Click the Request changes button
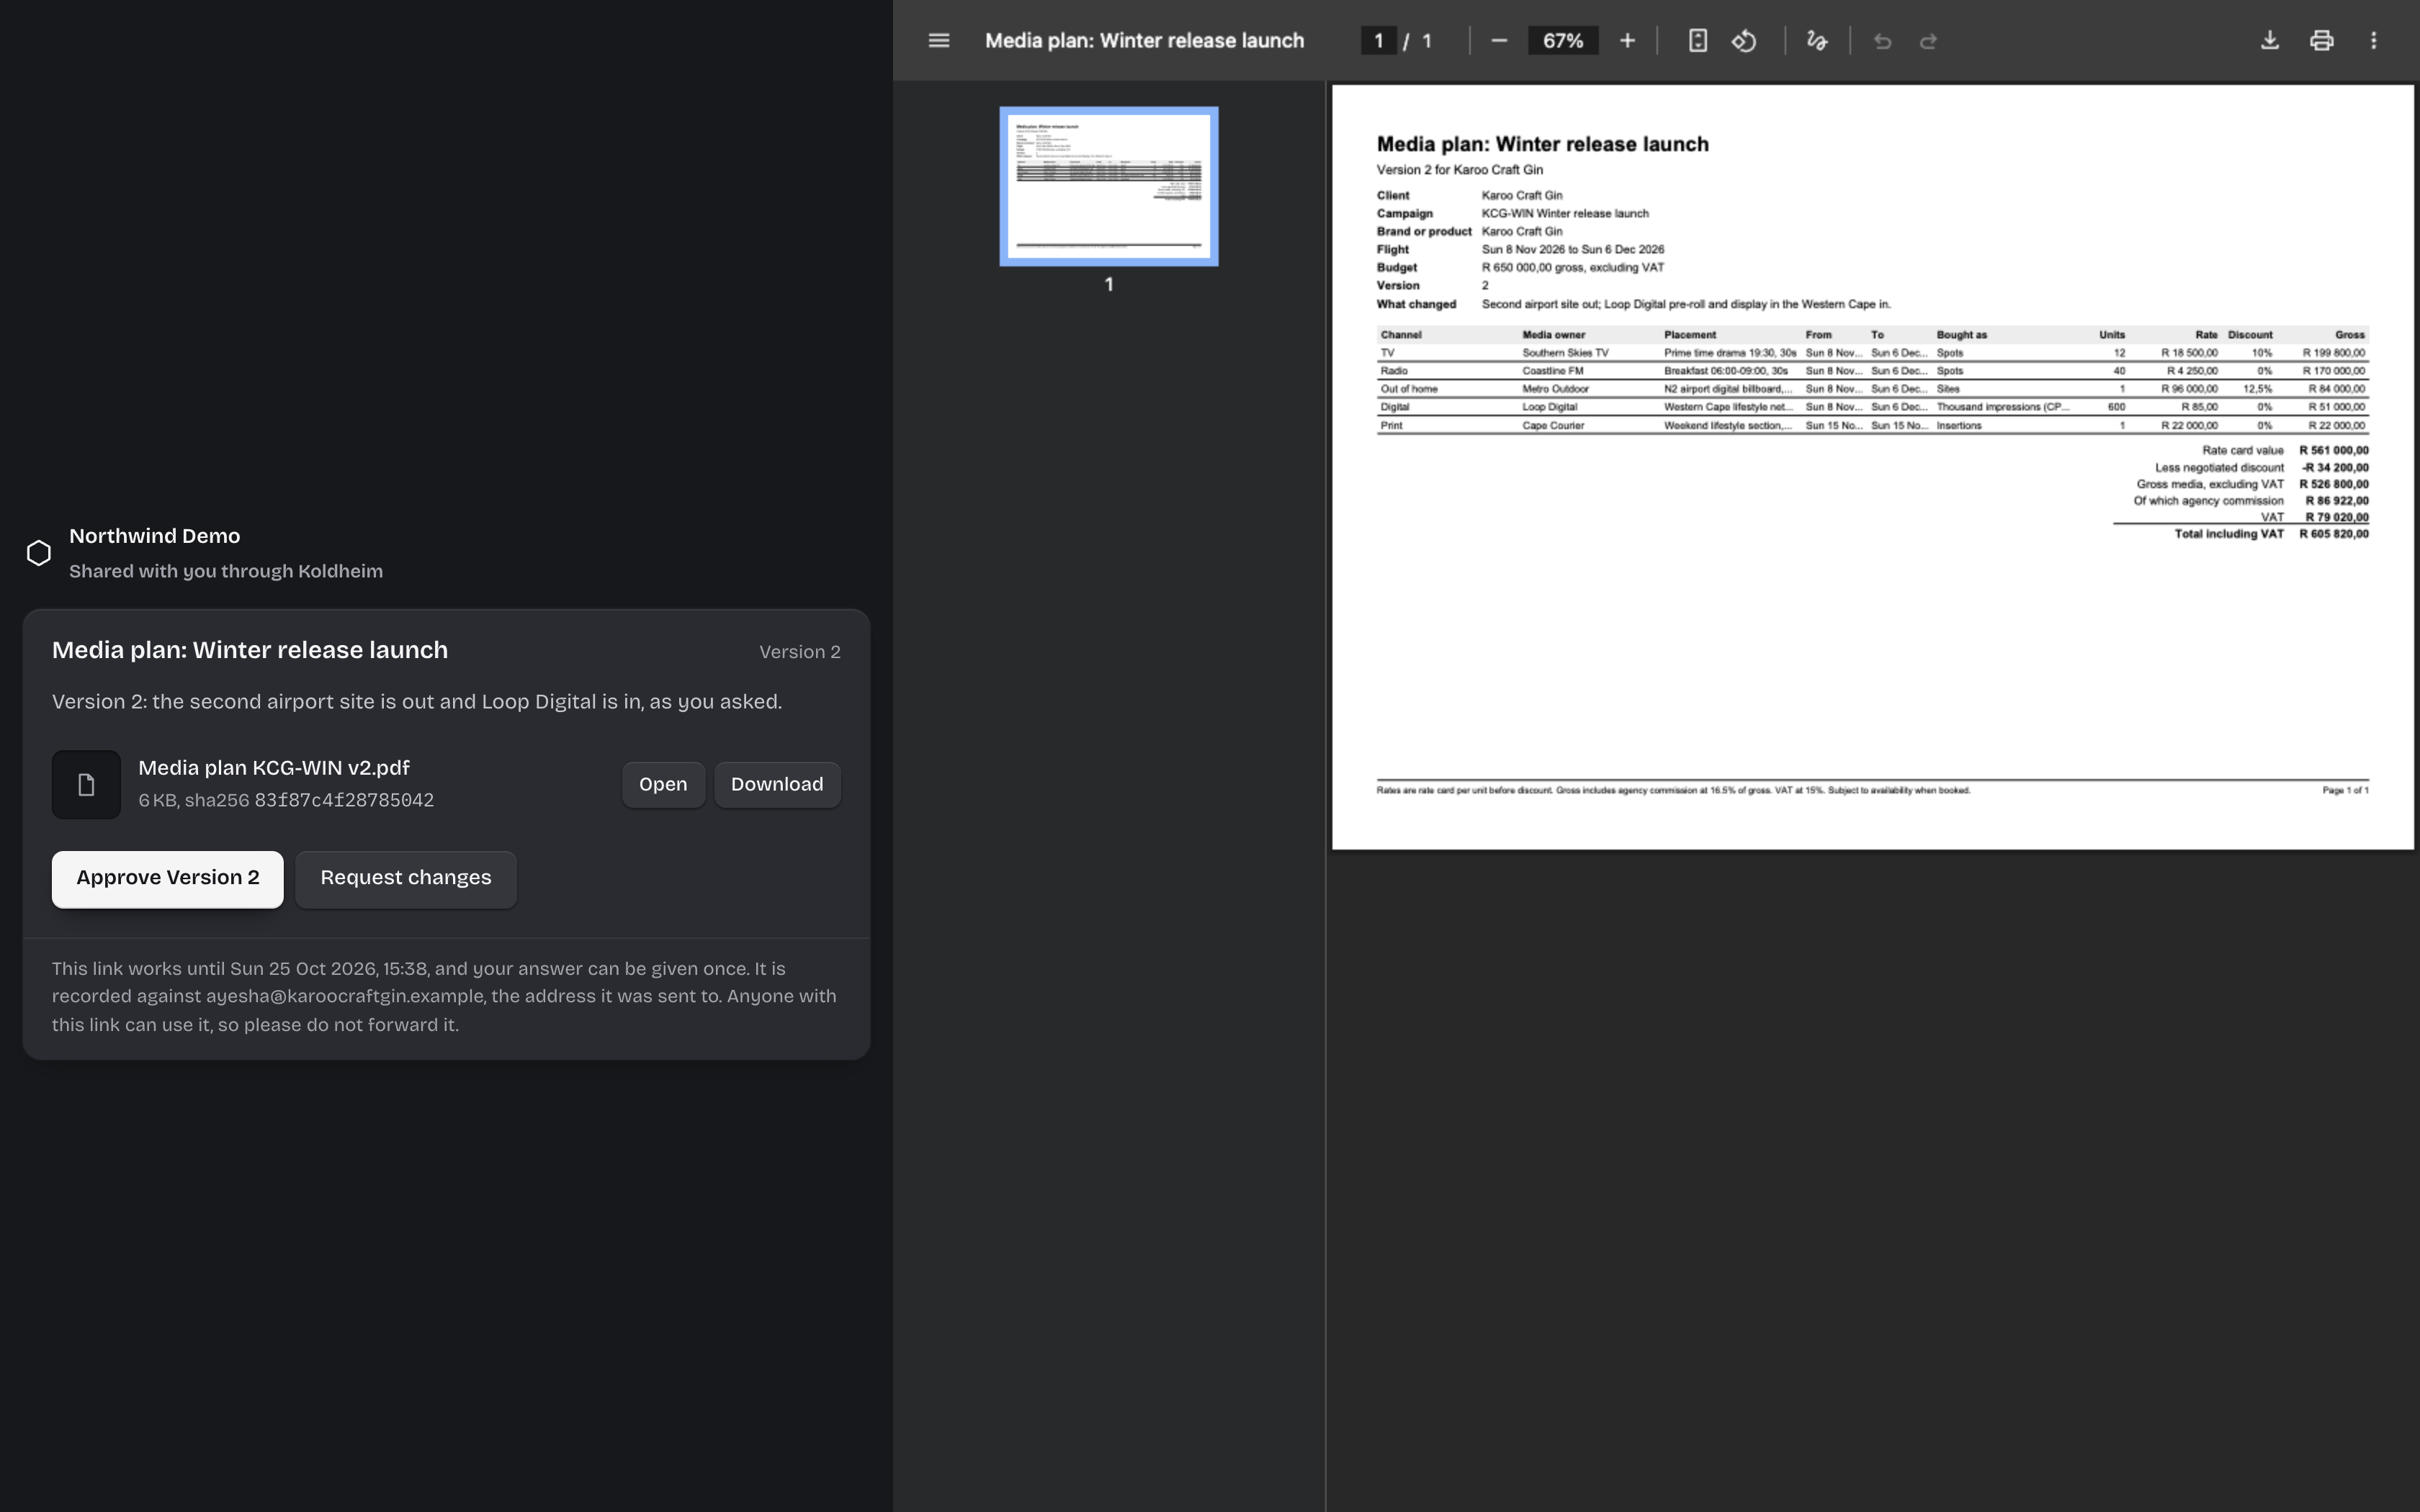2420x1512 pixels. [x=406, y=879]
